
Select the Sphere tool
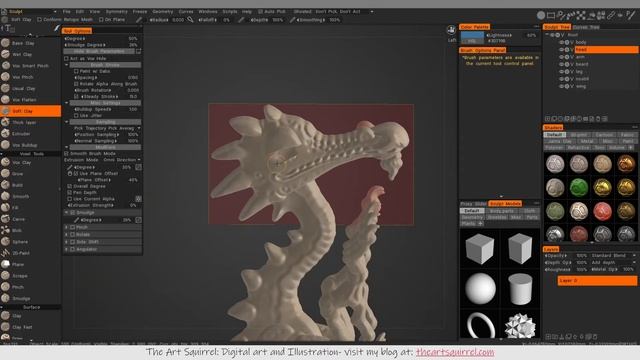click(31, 242)
